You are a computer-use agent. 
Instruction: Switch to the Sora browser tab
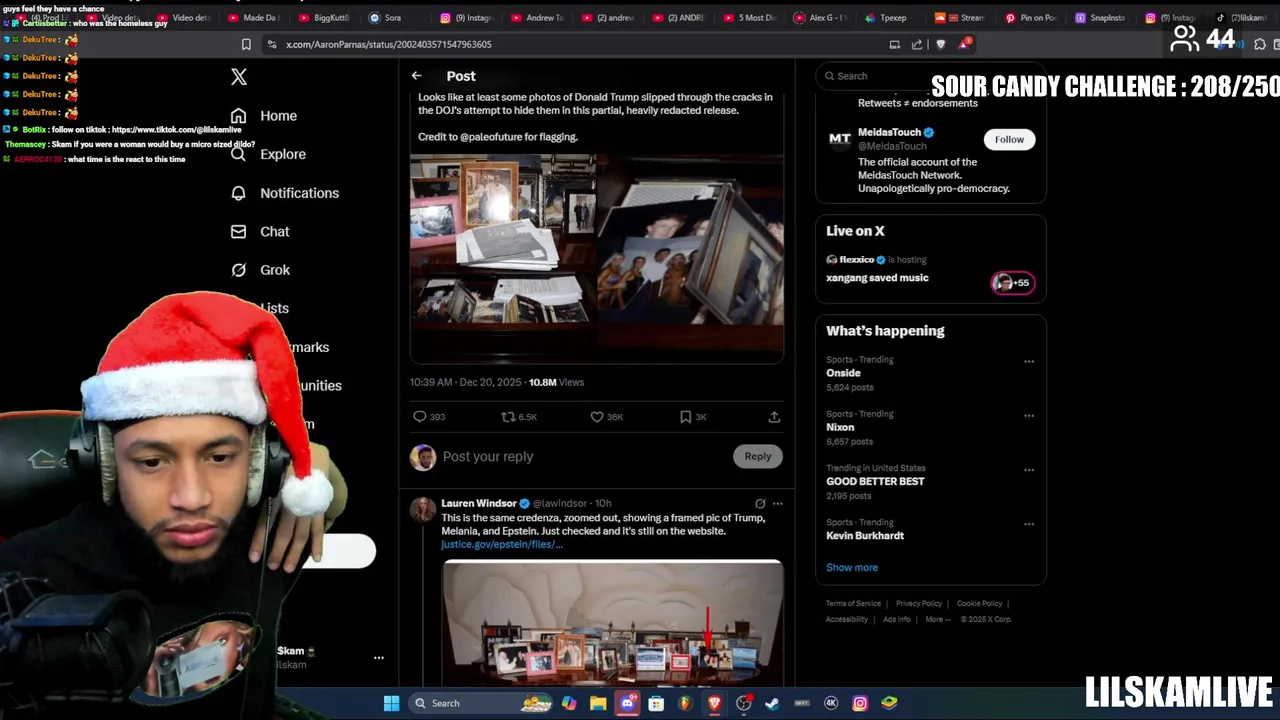pos(386,17)
